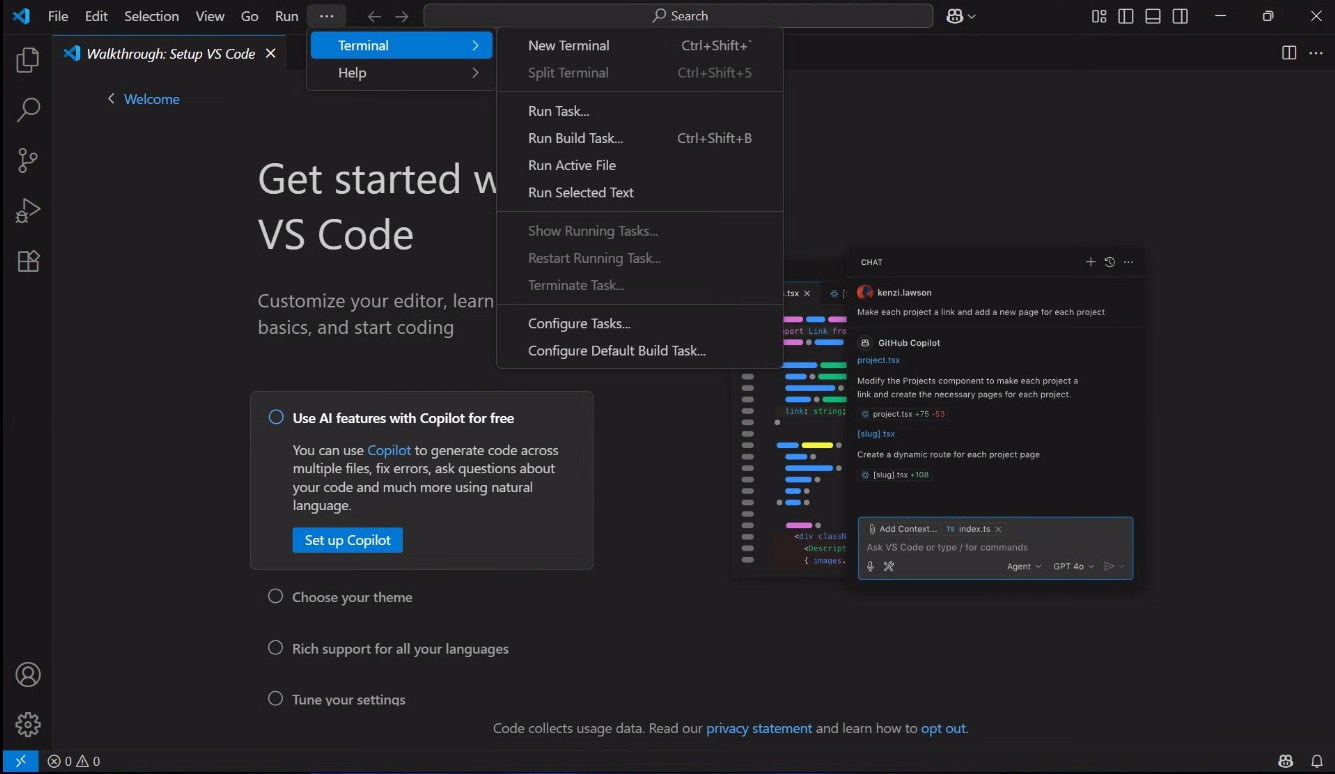The width and height of the screenshot is (1335, 774).
Task: Open the Run menu
Action: pyautogui.click(x=287, y=16)
